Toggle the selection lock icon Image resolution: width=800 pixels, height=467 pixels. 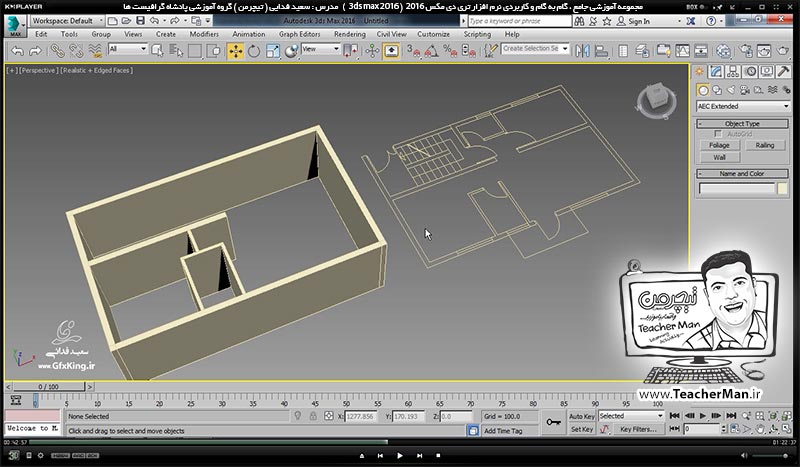(x=313, y=416)
